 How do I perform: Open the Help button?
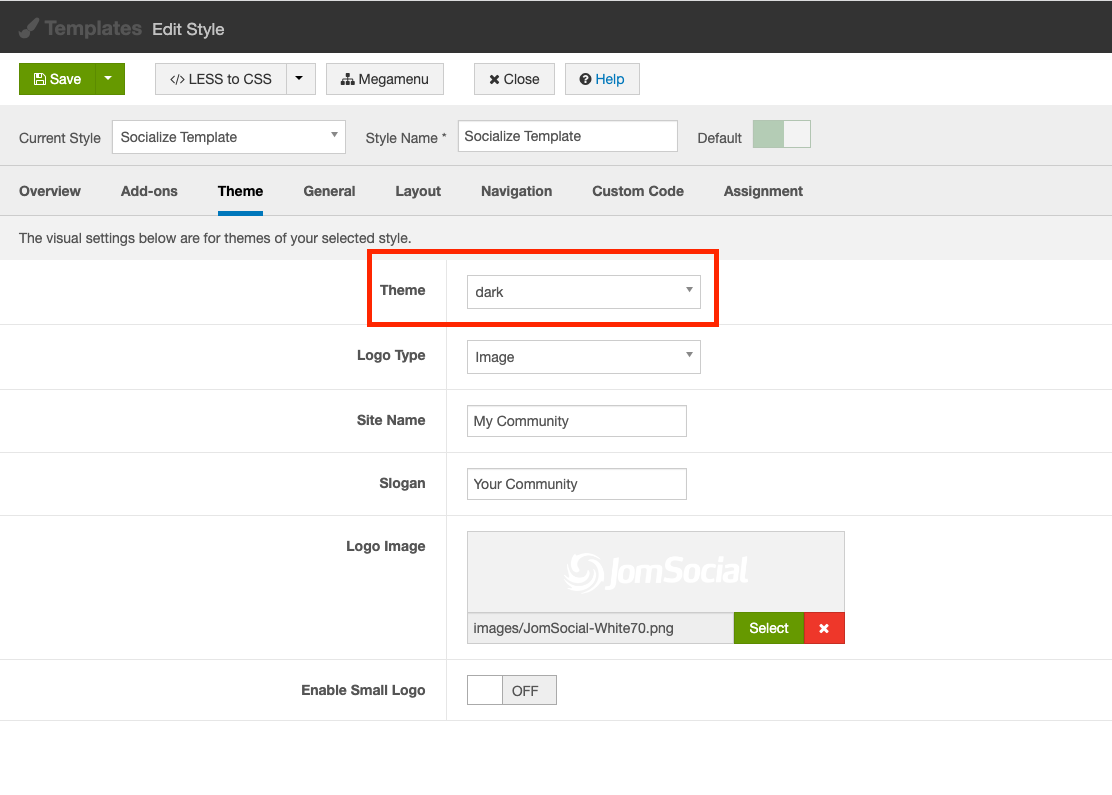click(x=601, y=79)
